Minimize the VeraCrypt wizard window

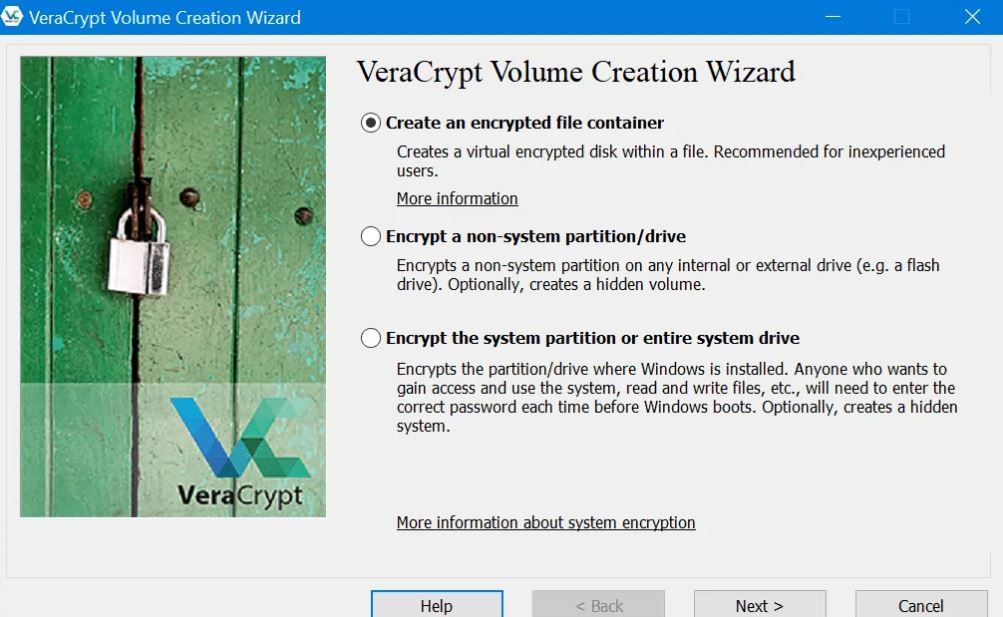(833, 17)
